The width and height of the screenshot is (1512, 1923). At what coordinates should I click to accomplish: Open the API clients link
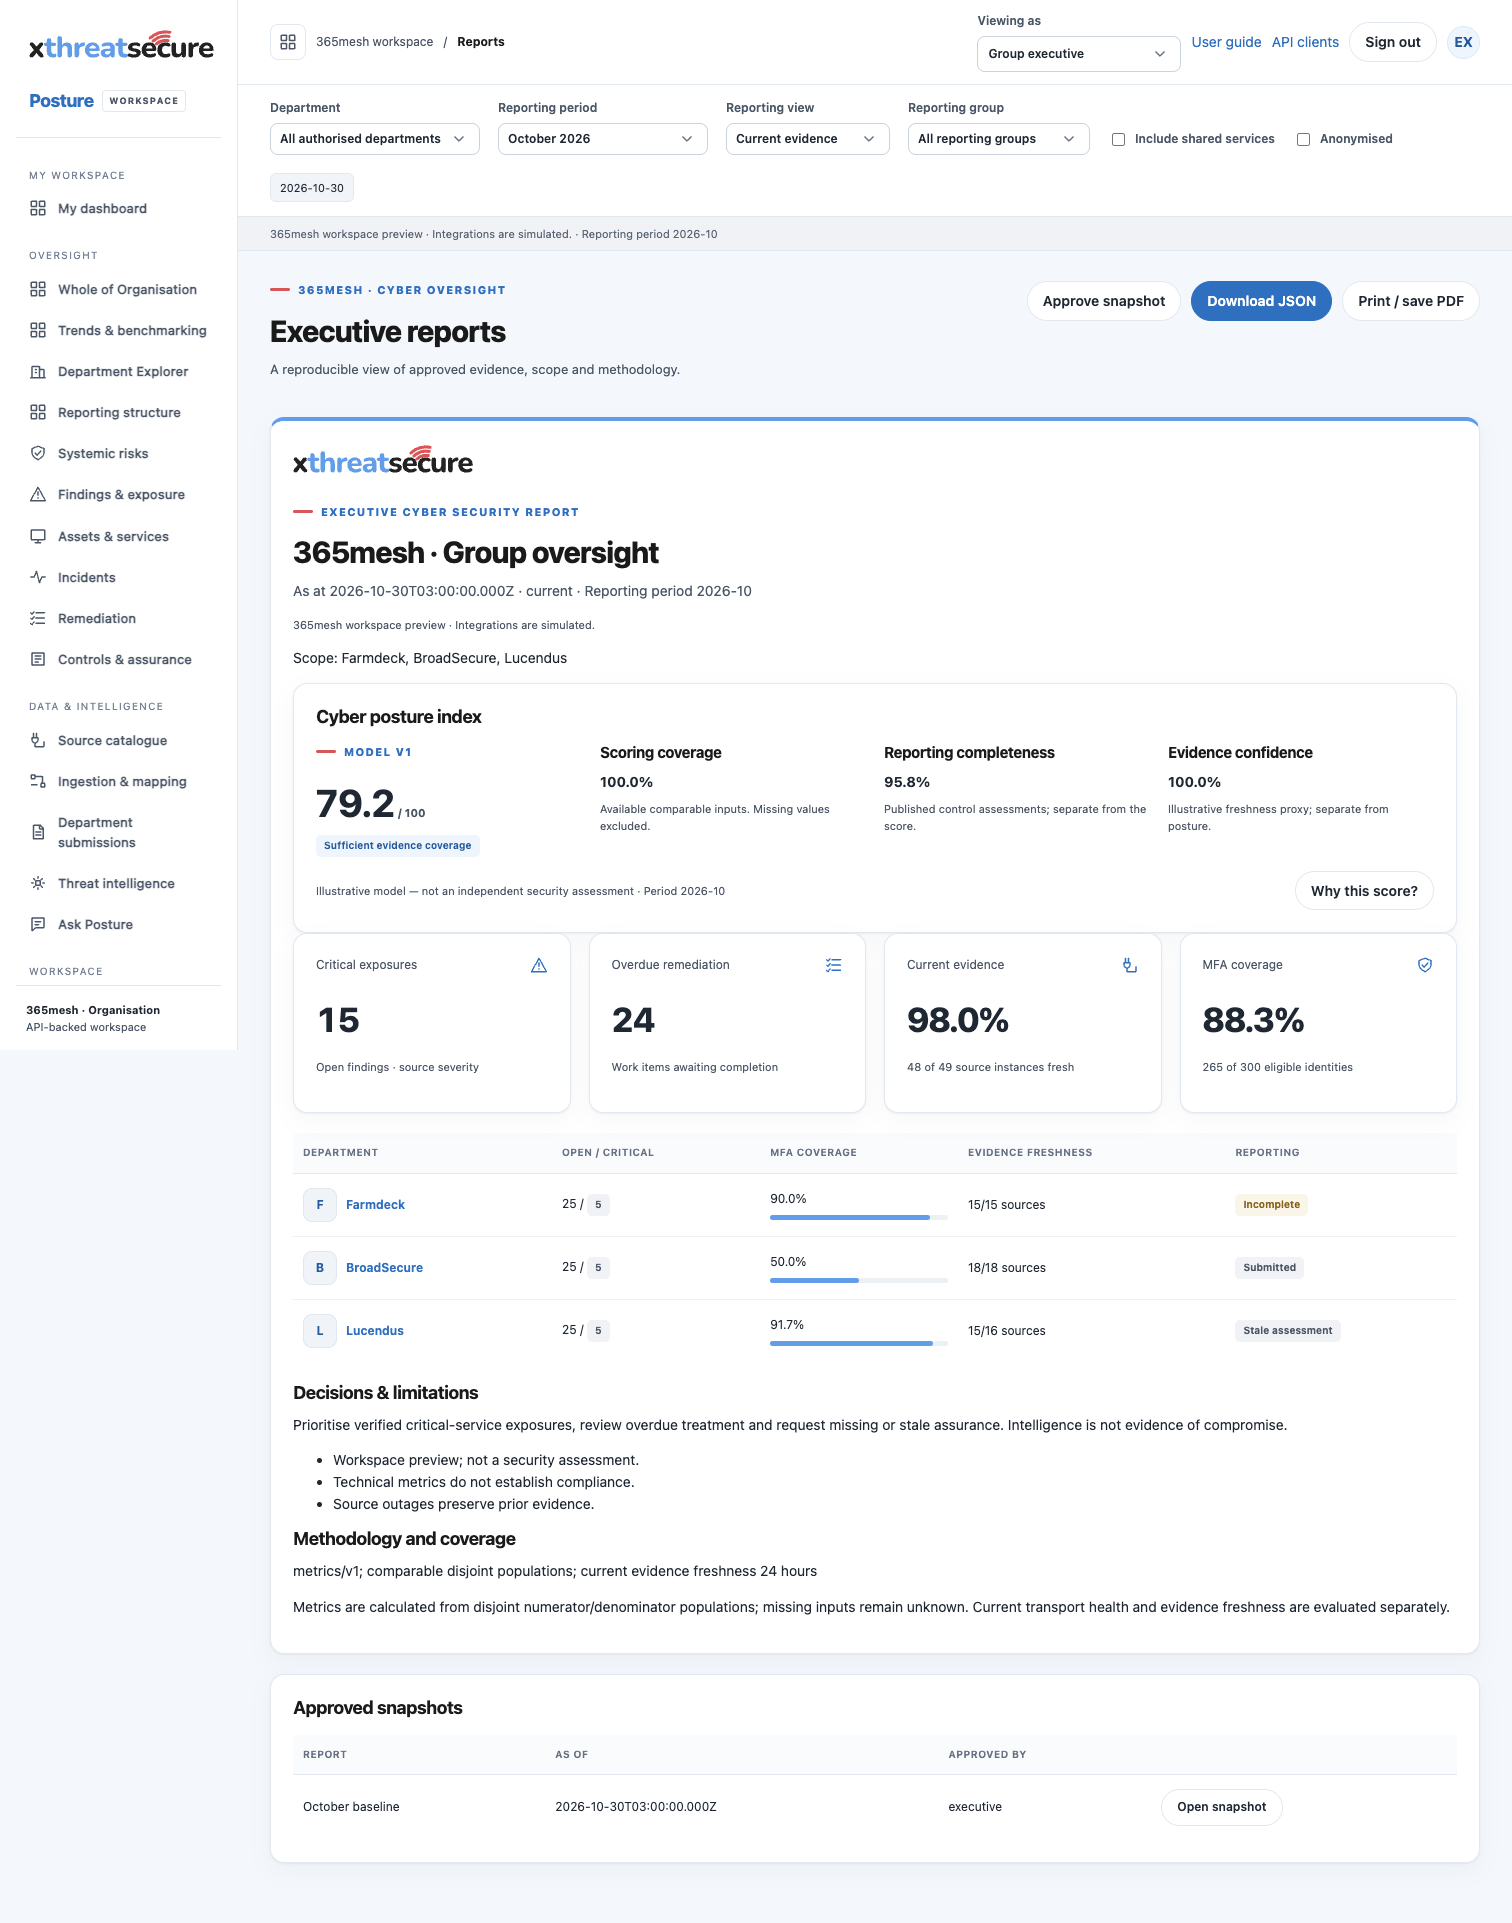(x=1305, y=42)
